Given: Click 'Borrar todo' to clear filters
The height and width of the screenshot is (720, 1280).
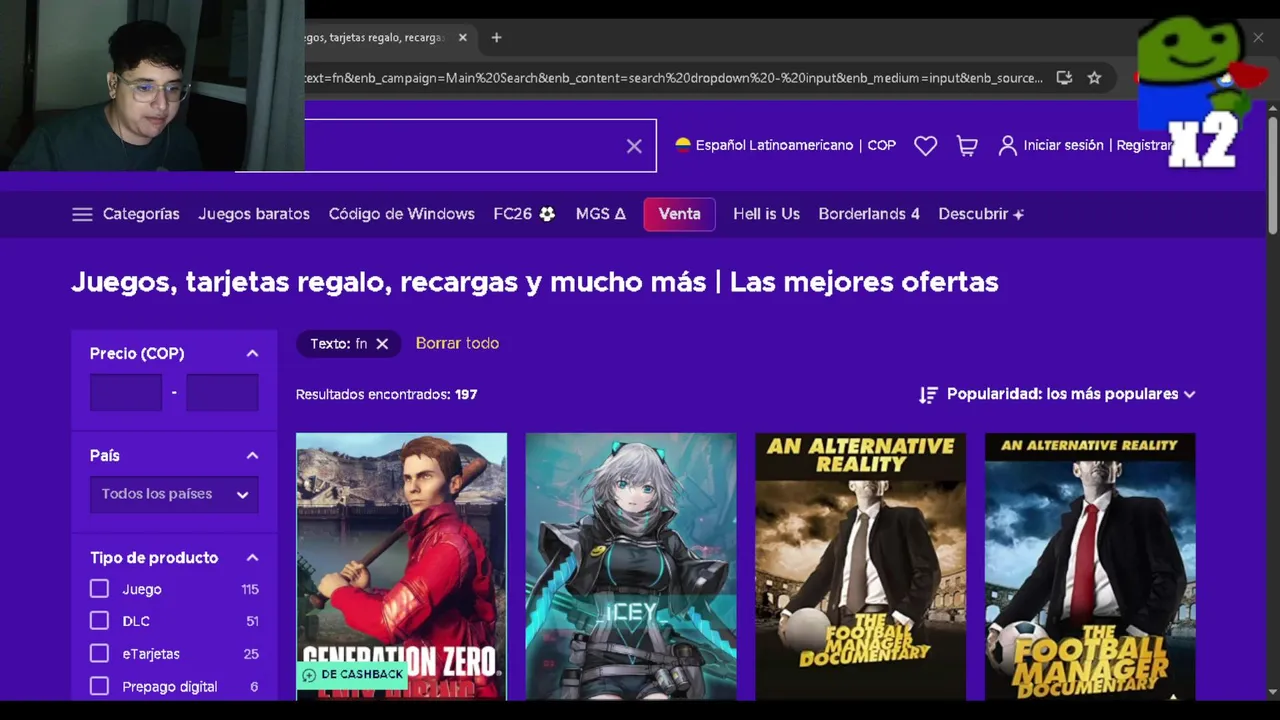Looking at the screenshot, I should point(457,343).
